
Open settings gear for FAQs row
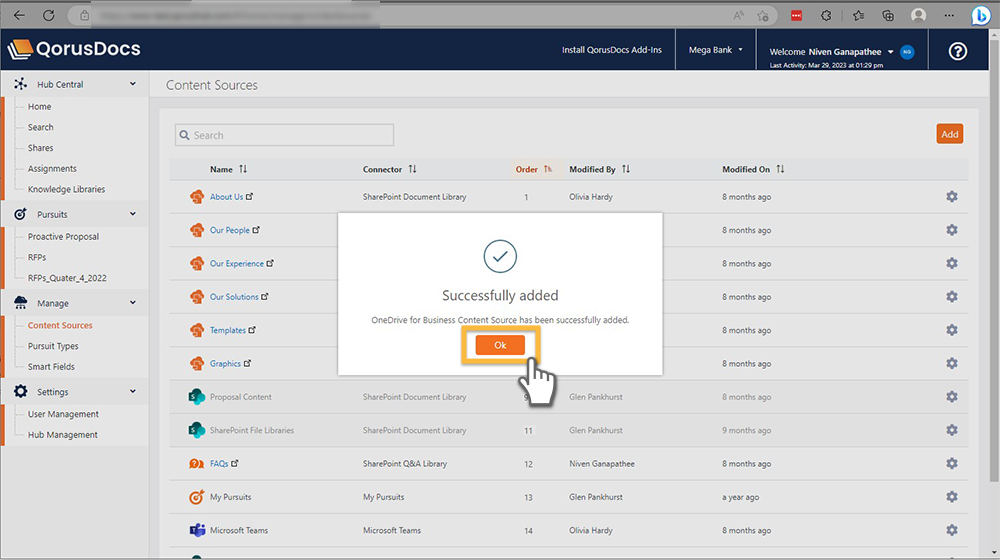pyautogui.click(x=952, y=464)
